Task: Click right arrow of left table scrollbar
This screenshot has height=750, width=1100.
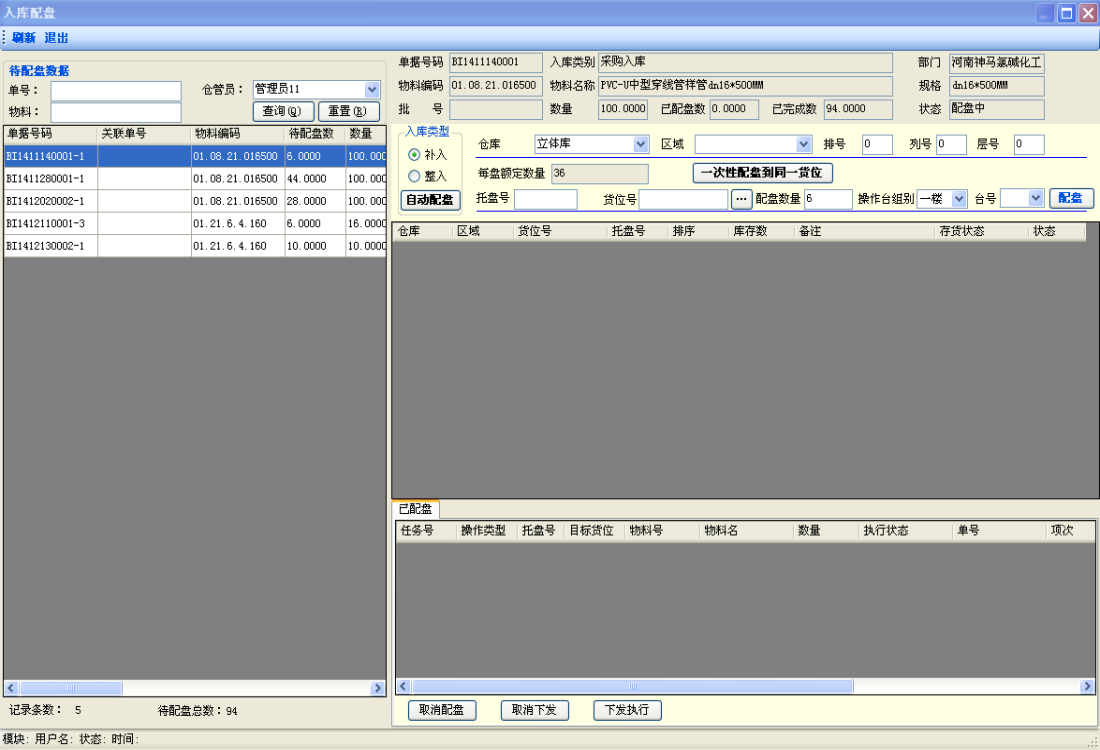Action: coord(377,688)
